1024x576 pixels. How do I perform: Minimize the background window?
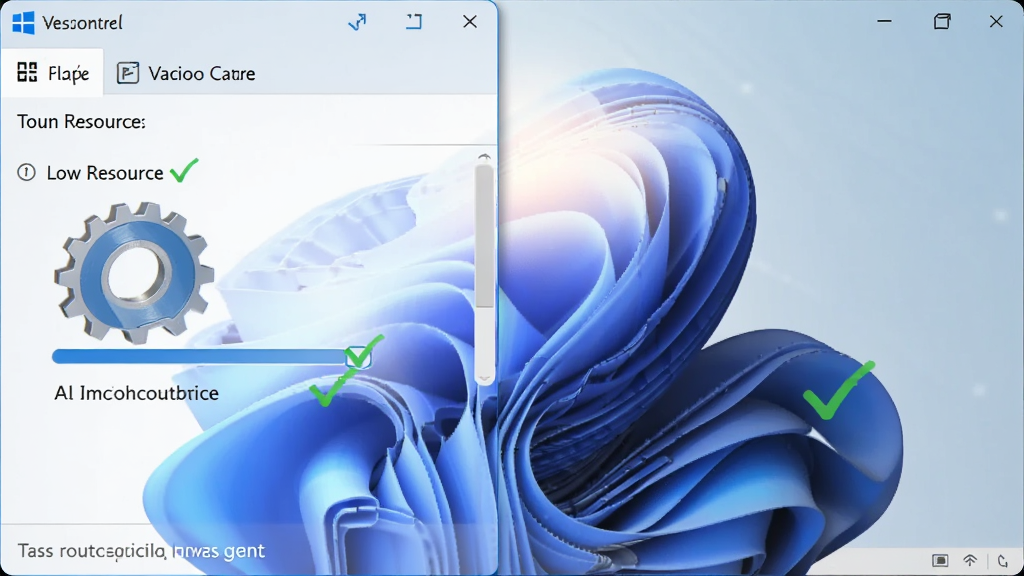tap(884, 22)
